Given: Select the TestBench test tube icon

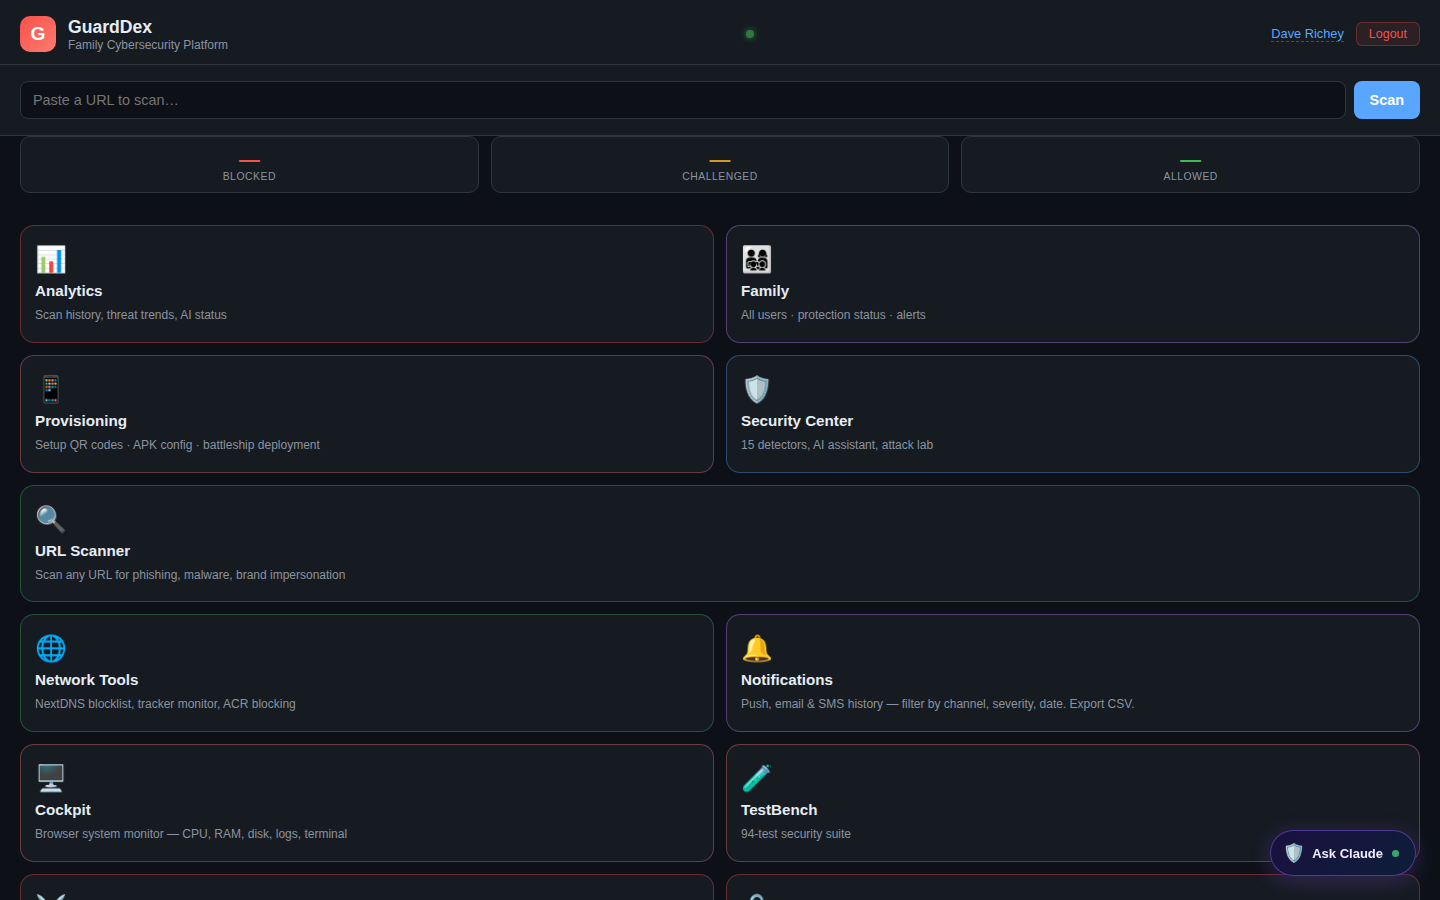Looking at the screenshot, I should [757, 778].
